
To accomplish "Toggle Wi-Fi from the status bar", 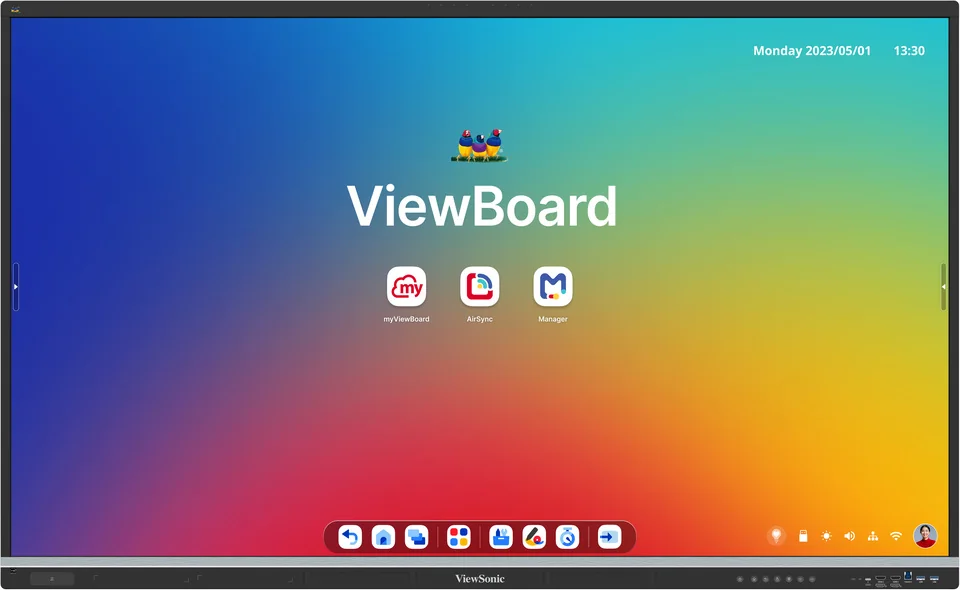I will [x=896, y=536].
